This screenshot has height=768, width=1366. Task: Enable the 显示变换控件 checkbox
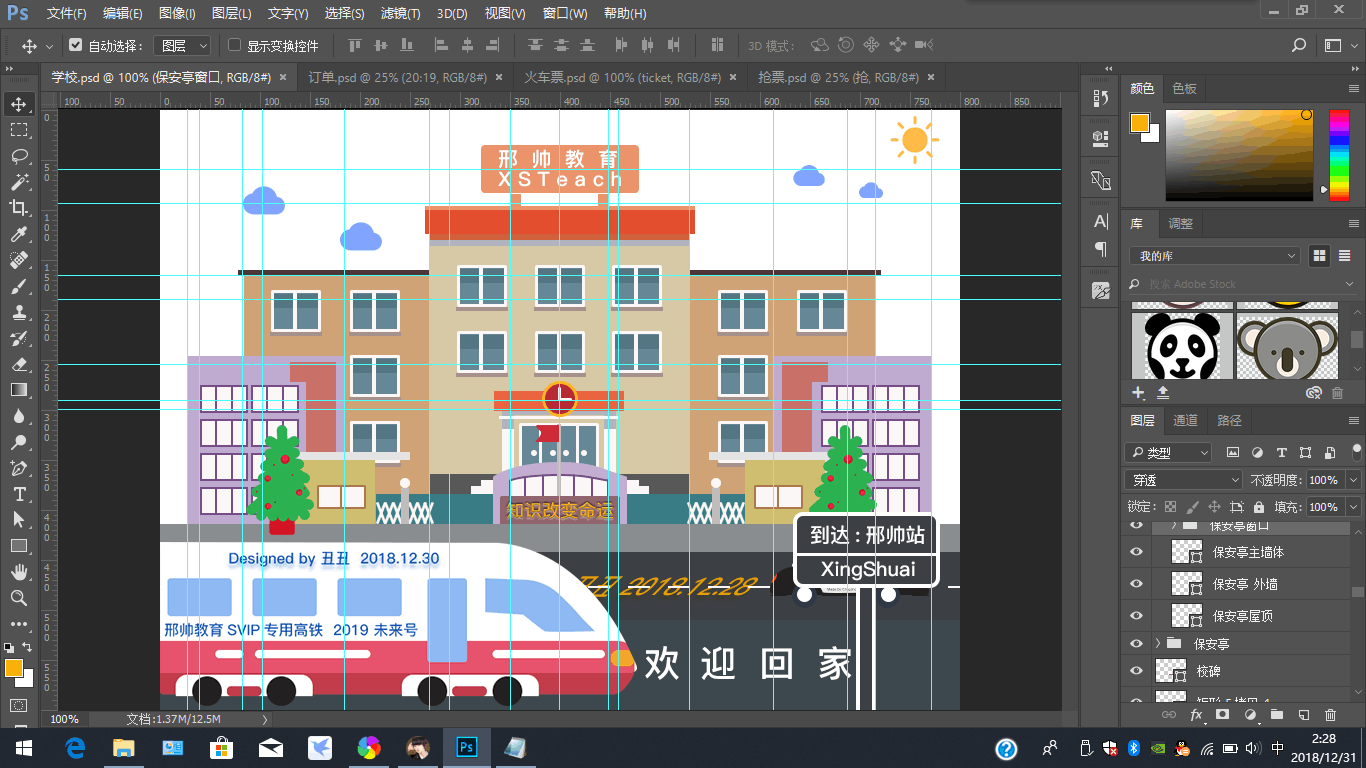tap(235, 45)
